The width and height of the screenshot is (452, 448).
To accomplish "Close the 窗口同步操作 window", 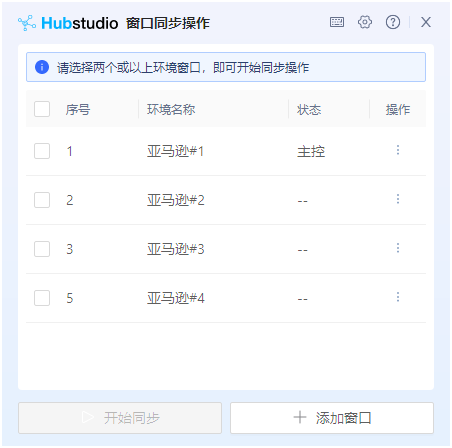I will [426, 22].
